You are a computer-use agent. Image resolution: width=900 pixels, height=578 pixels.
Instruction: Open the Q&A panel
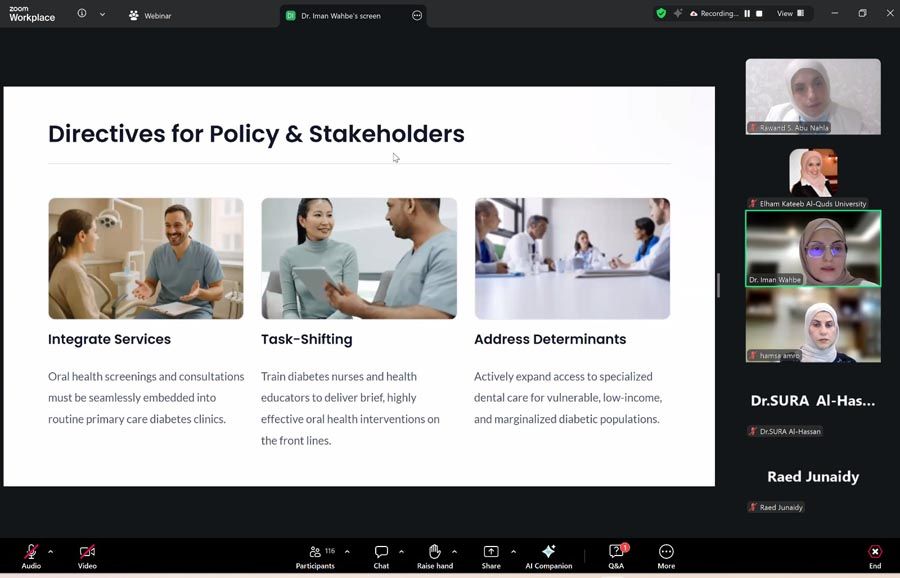point(616,556)
